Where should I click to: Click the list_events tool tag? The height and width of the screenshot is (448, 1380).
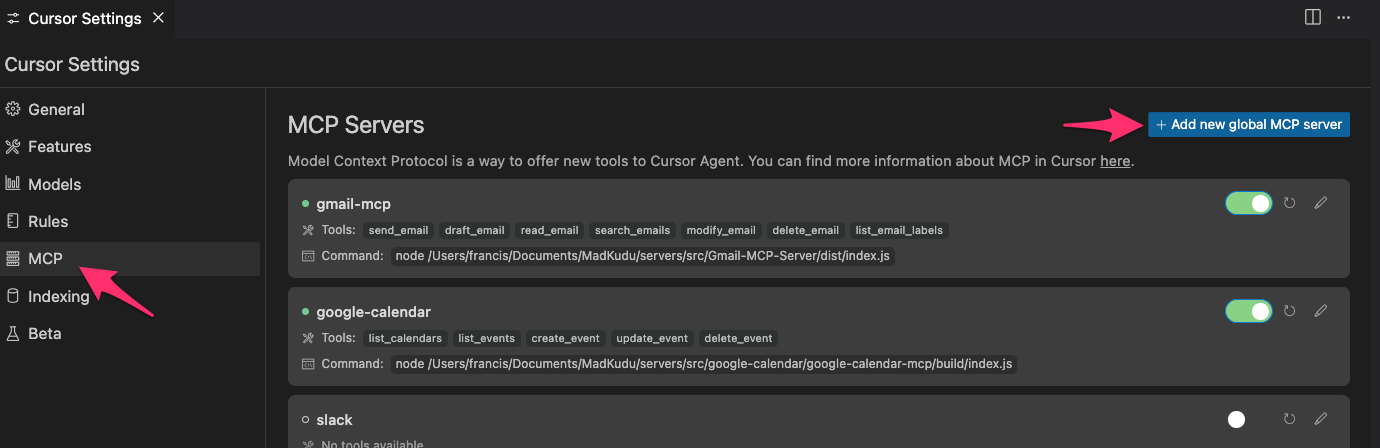click(x=487, y=338)
